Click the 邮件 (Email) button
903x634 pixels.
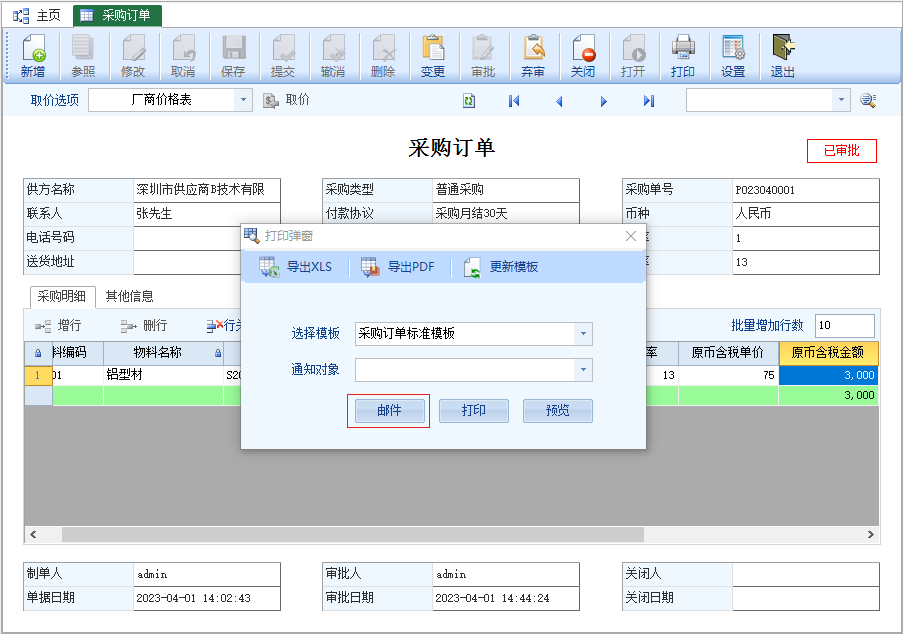(389, 411)
